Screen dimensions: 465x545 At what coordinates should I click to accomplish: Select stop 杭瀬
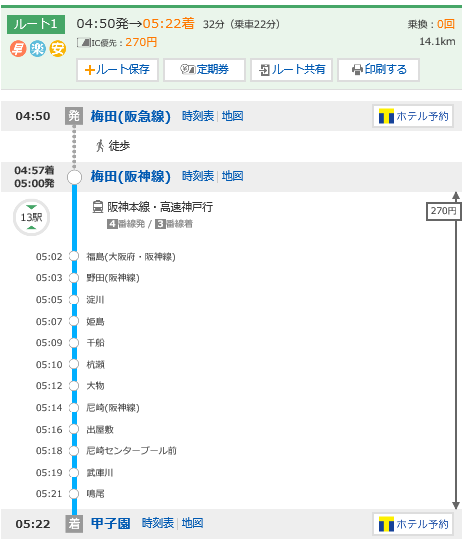click(x=95, y=365)
